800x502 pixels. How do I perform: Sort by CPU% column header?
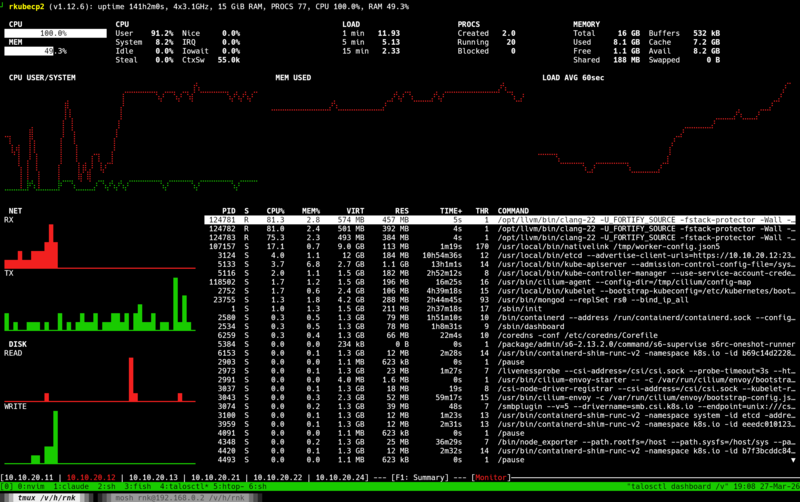pyautogui.click(x=273, y=210)
